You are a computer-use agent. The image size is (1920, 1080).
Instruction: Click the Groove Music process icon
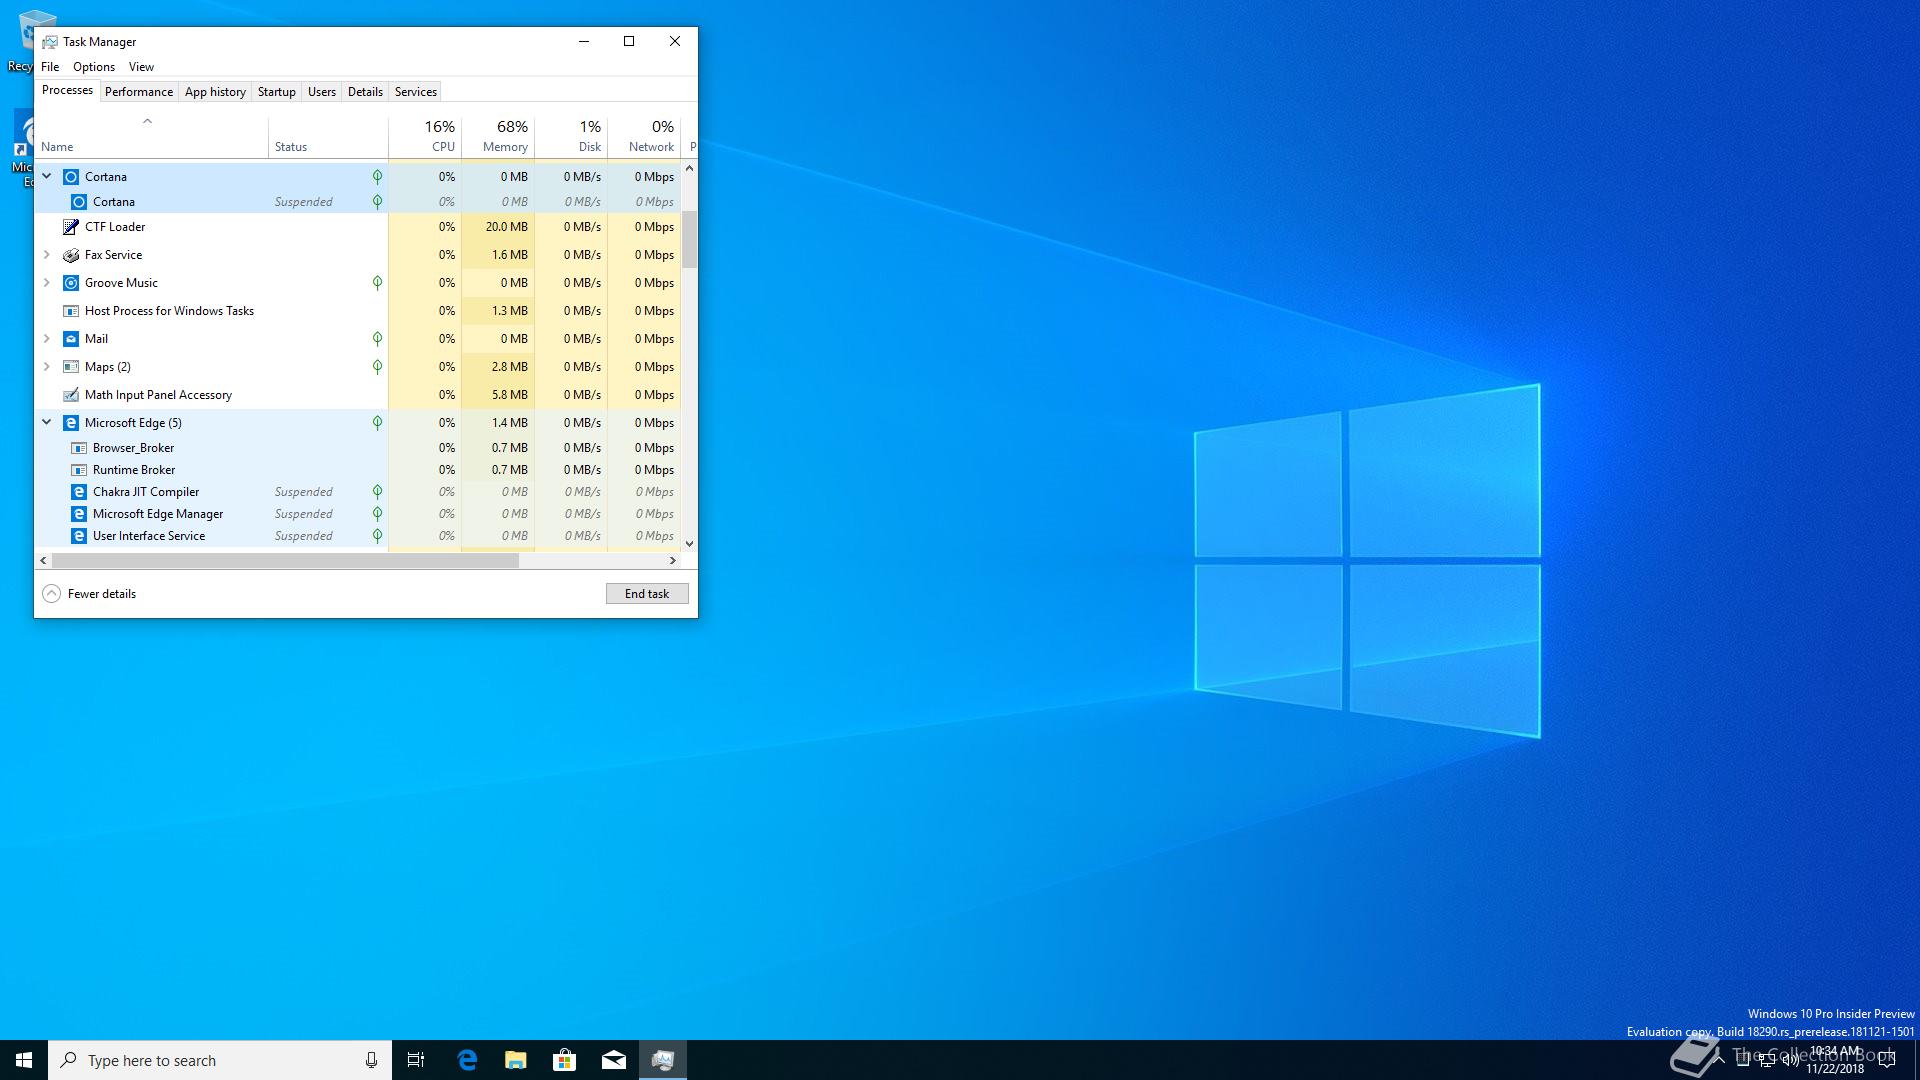click(71, 283)
